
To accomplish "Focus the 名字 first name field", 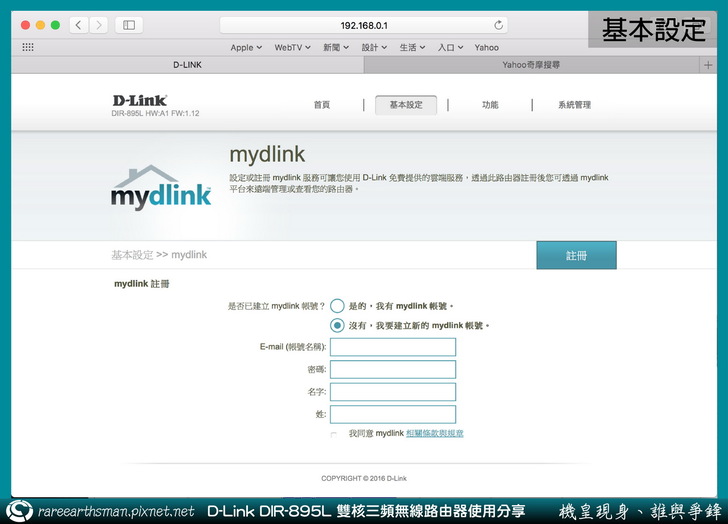I will pos(393,392).
